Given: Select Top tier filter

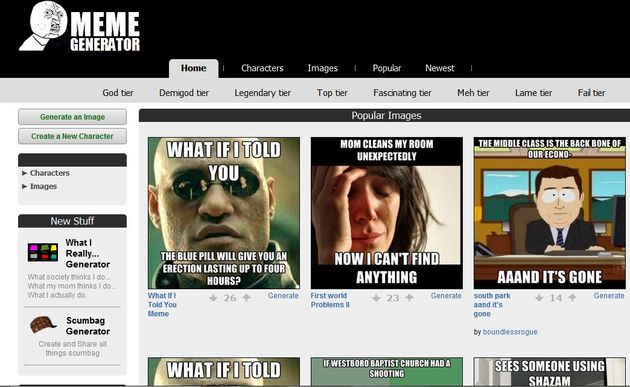Looking at the screenshot, I should [332, 93].
